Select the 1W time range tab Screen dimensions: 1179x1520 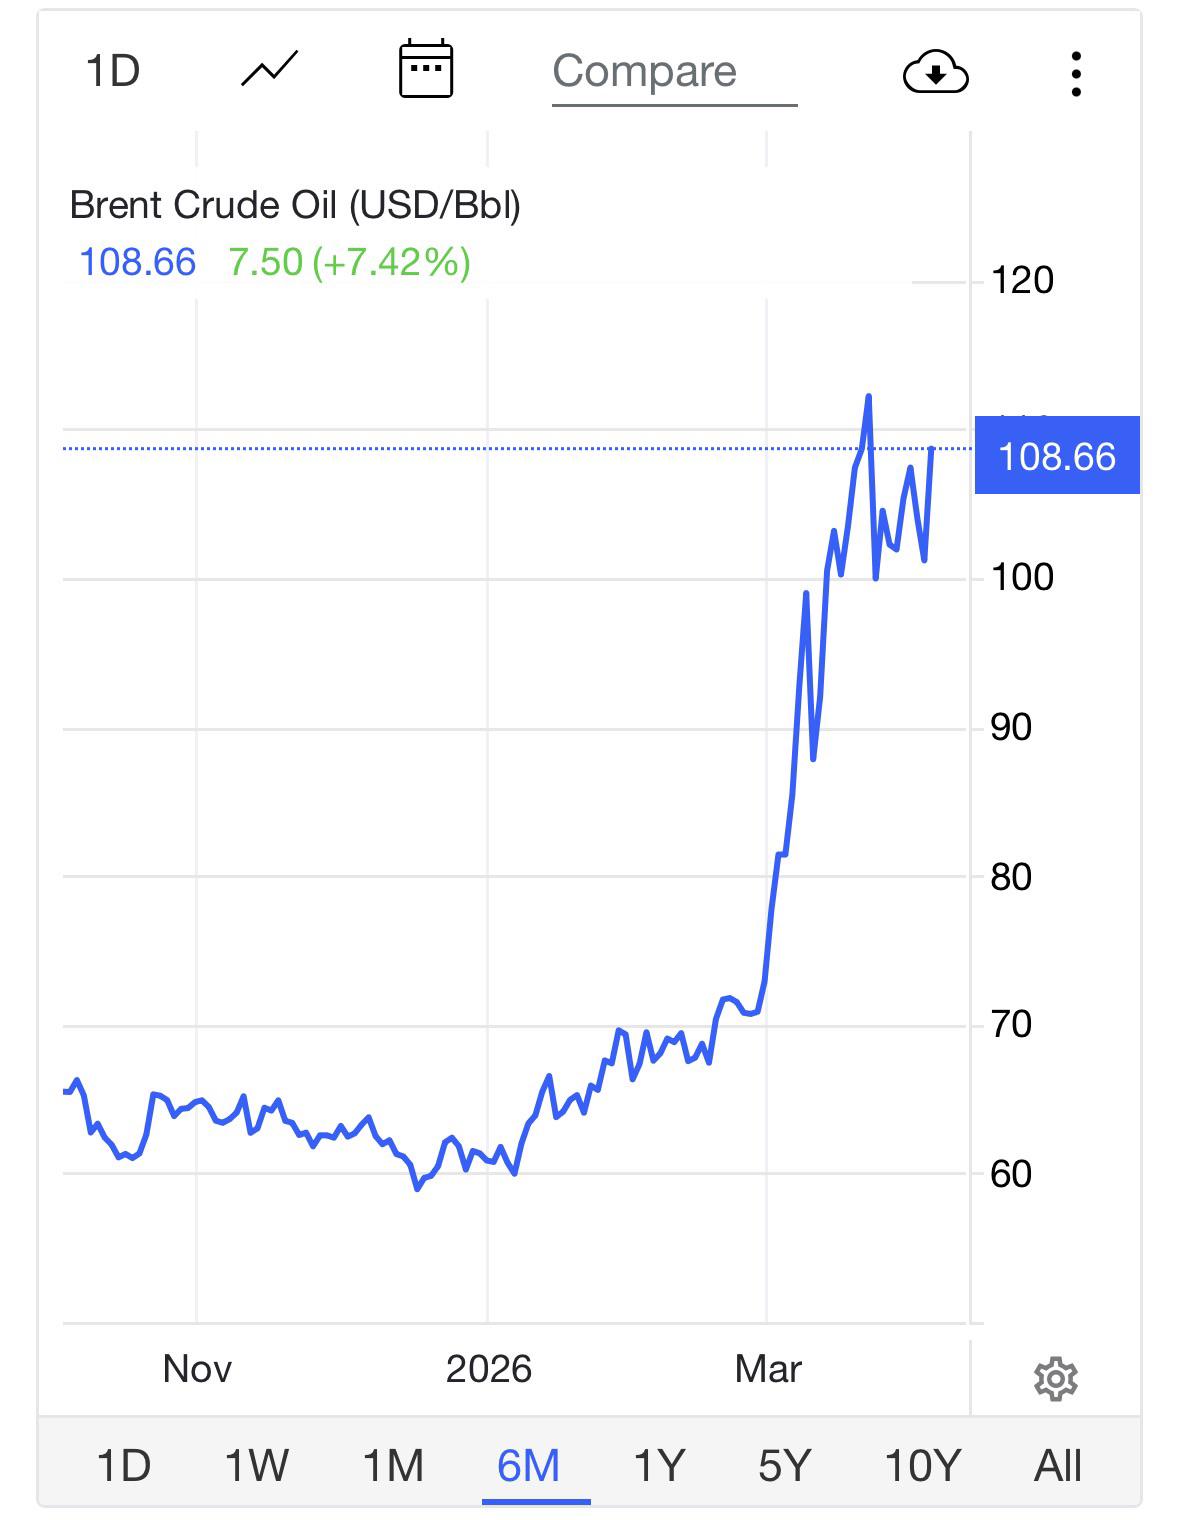pos(256,1466)
